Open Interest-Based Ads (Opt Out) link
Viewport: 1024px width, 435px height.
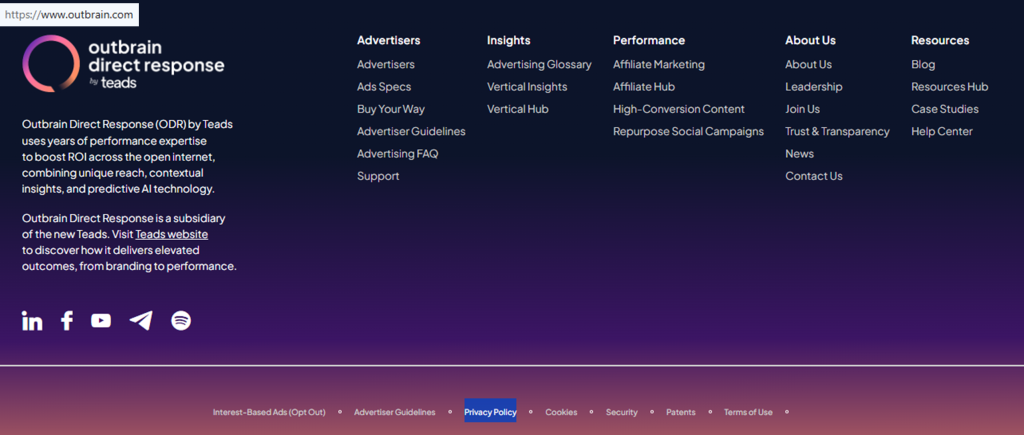[269, 412]
